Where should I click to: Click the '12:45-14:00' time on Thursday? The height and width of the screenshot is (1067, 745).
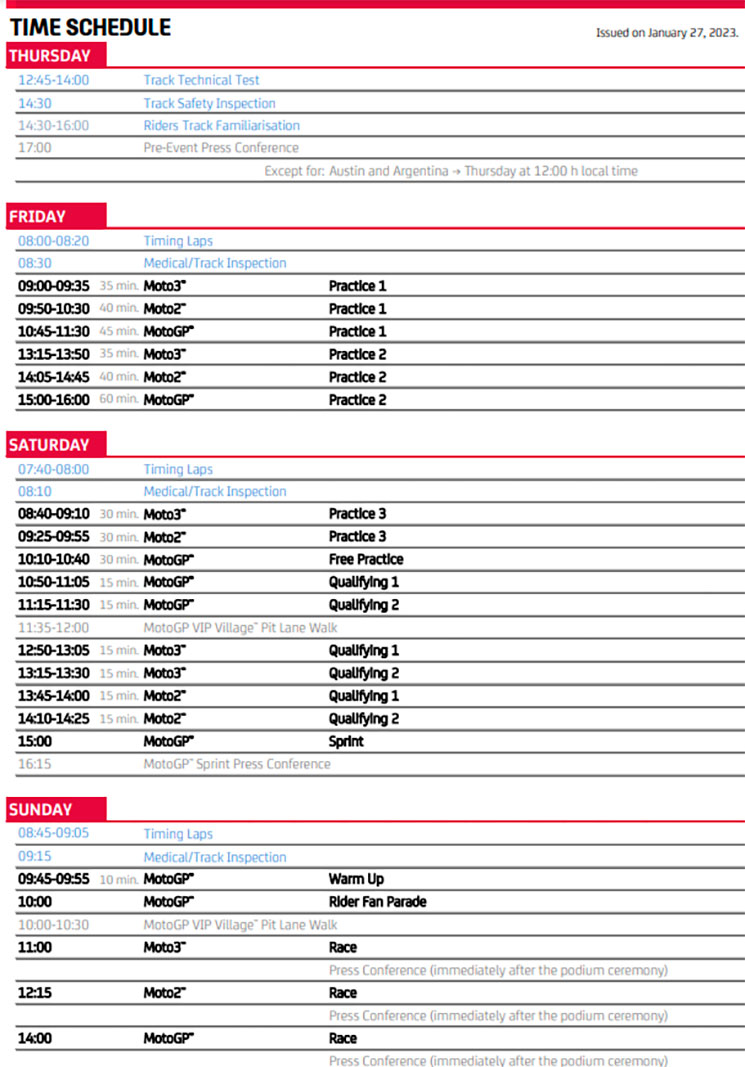click(x=53, y=80)
